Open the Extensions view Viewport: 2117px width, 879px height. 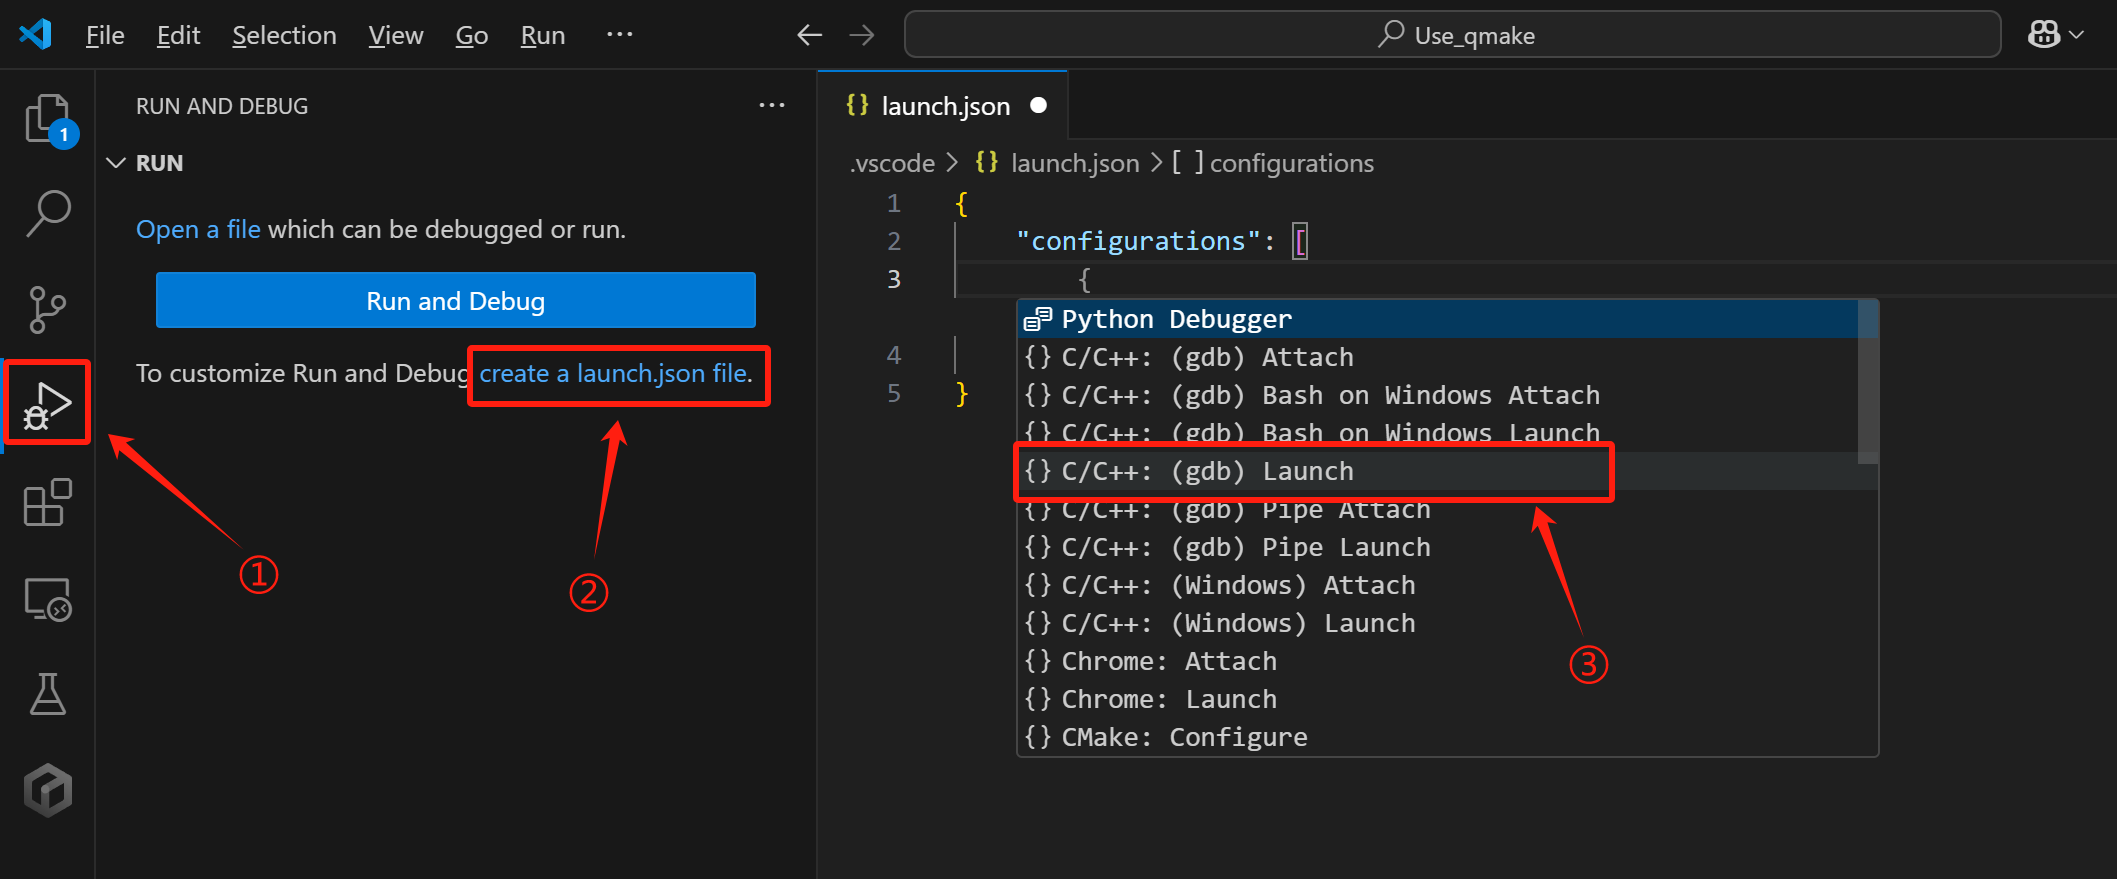pyautogui.click(x=47, y=502)
